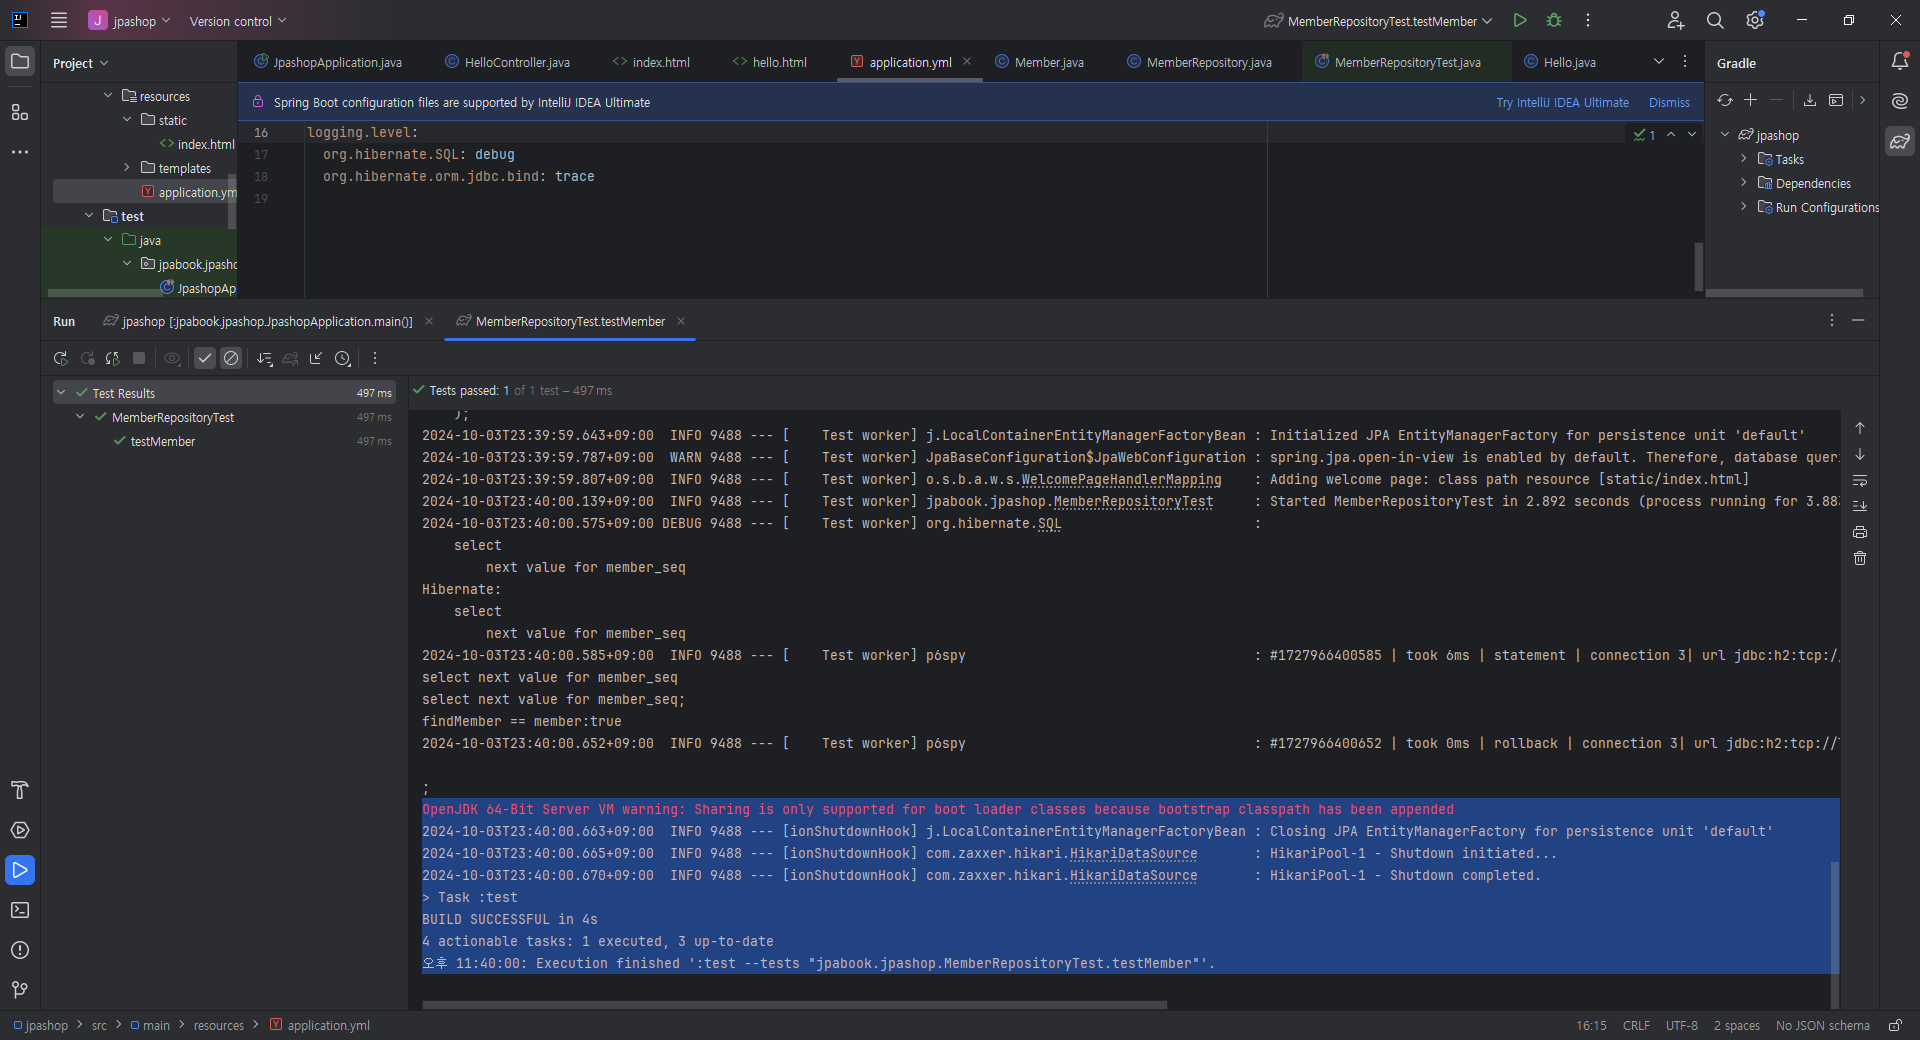
Task: Open IDE settings gear icon
Action: coord(1755,20)
